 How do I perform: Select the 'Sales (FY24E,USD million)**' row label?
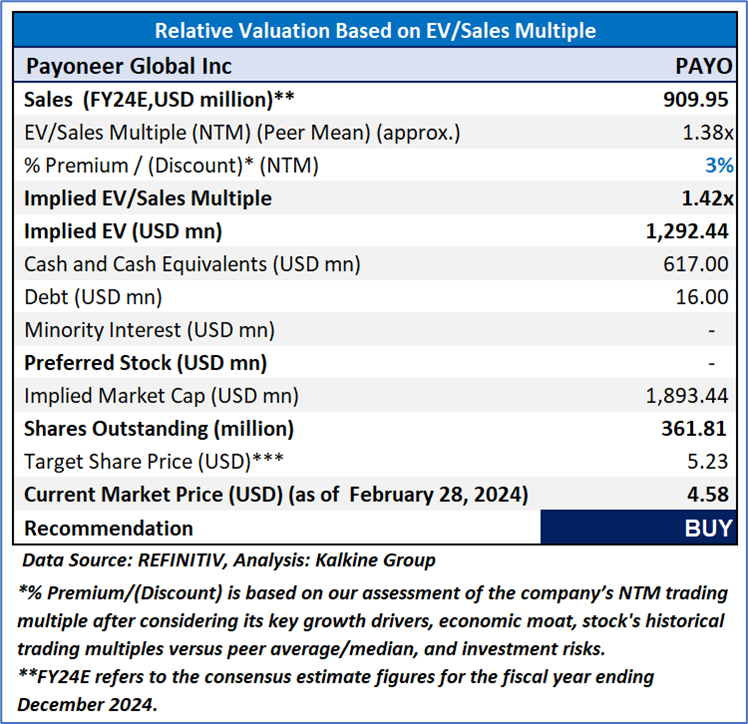[x=159, y=100]
